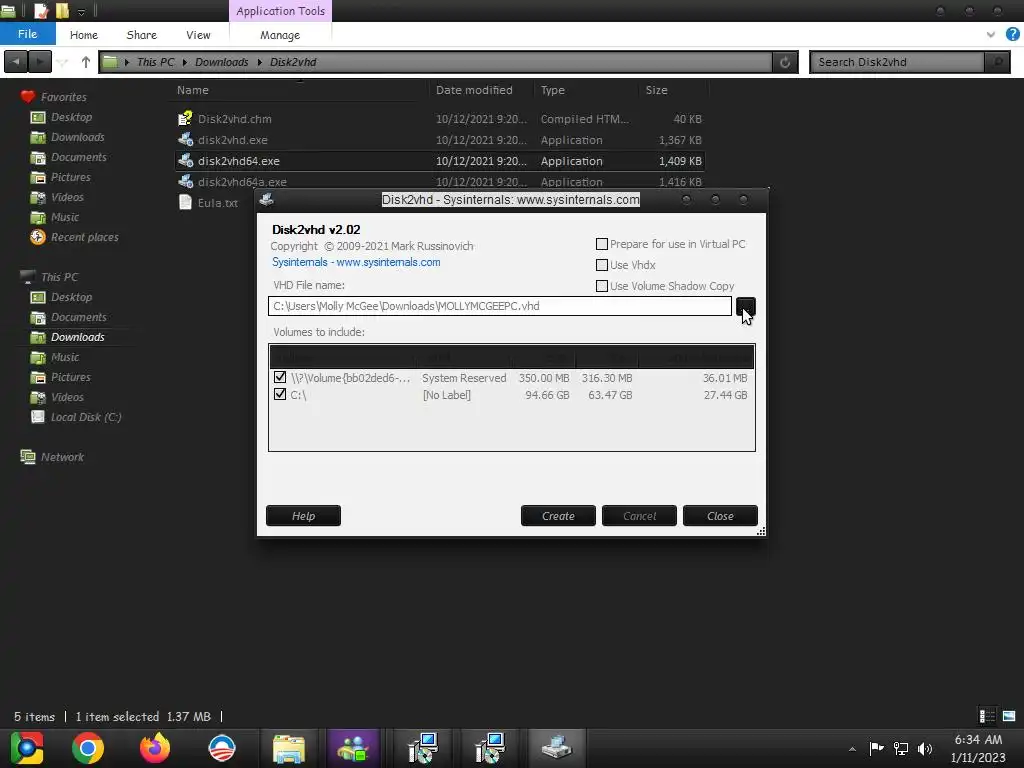
Task: Go up one folder level with Up arrow
Action: [x=86, y=62]
